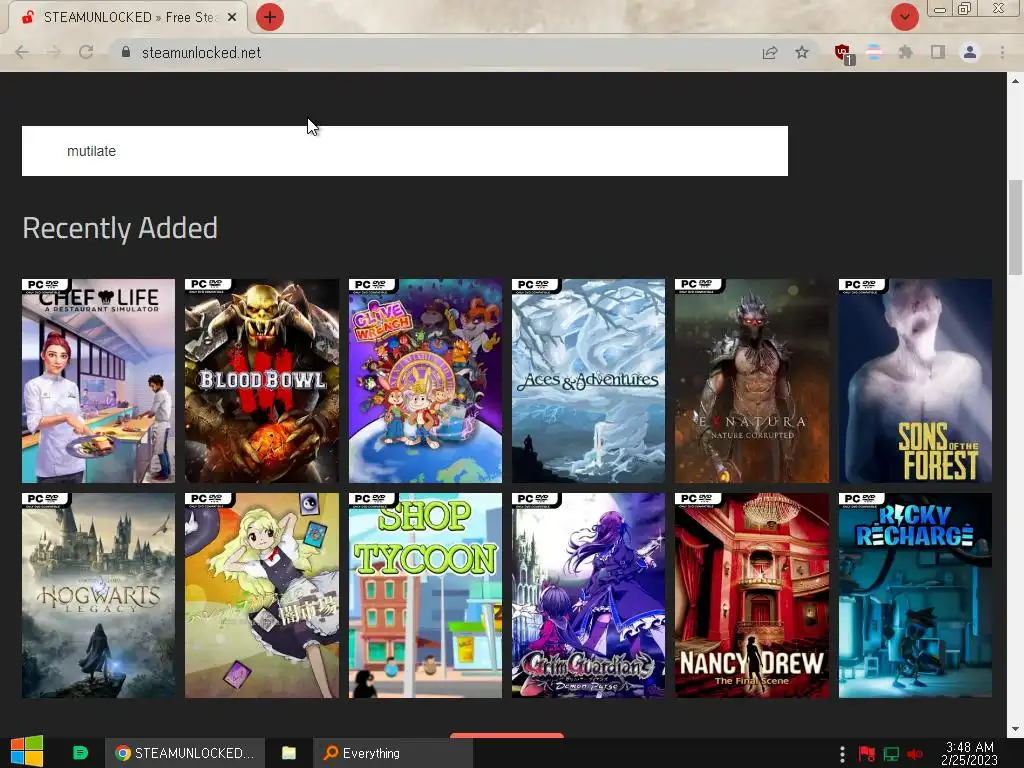Open Grim Guardians Demon Purge cover
Image resolution: width=1024 pixels, height=768 pixels.
(x=588, y=596)
